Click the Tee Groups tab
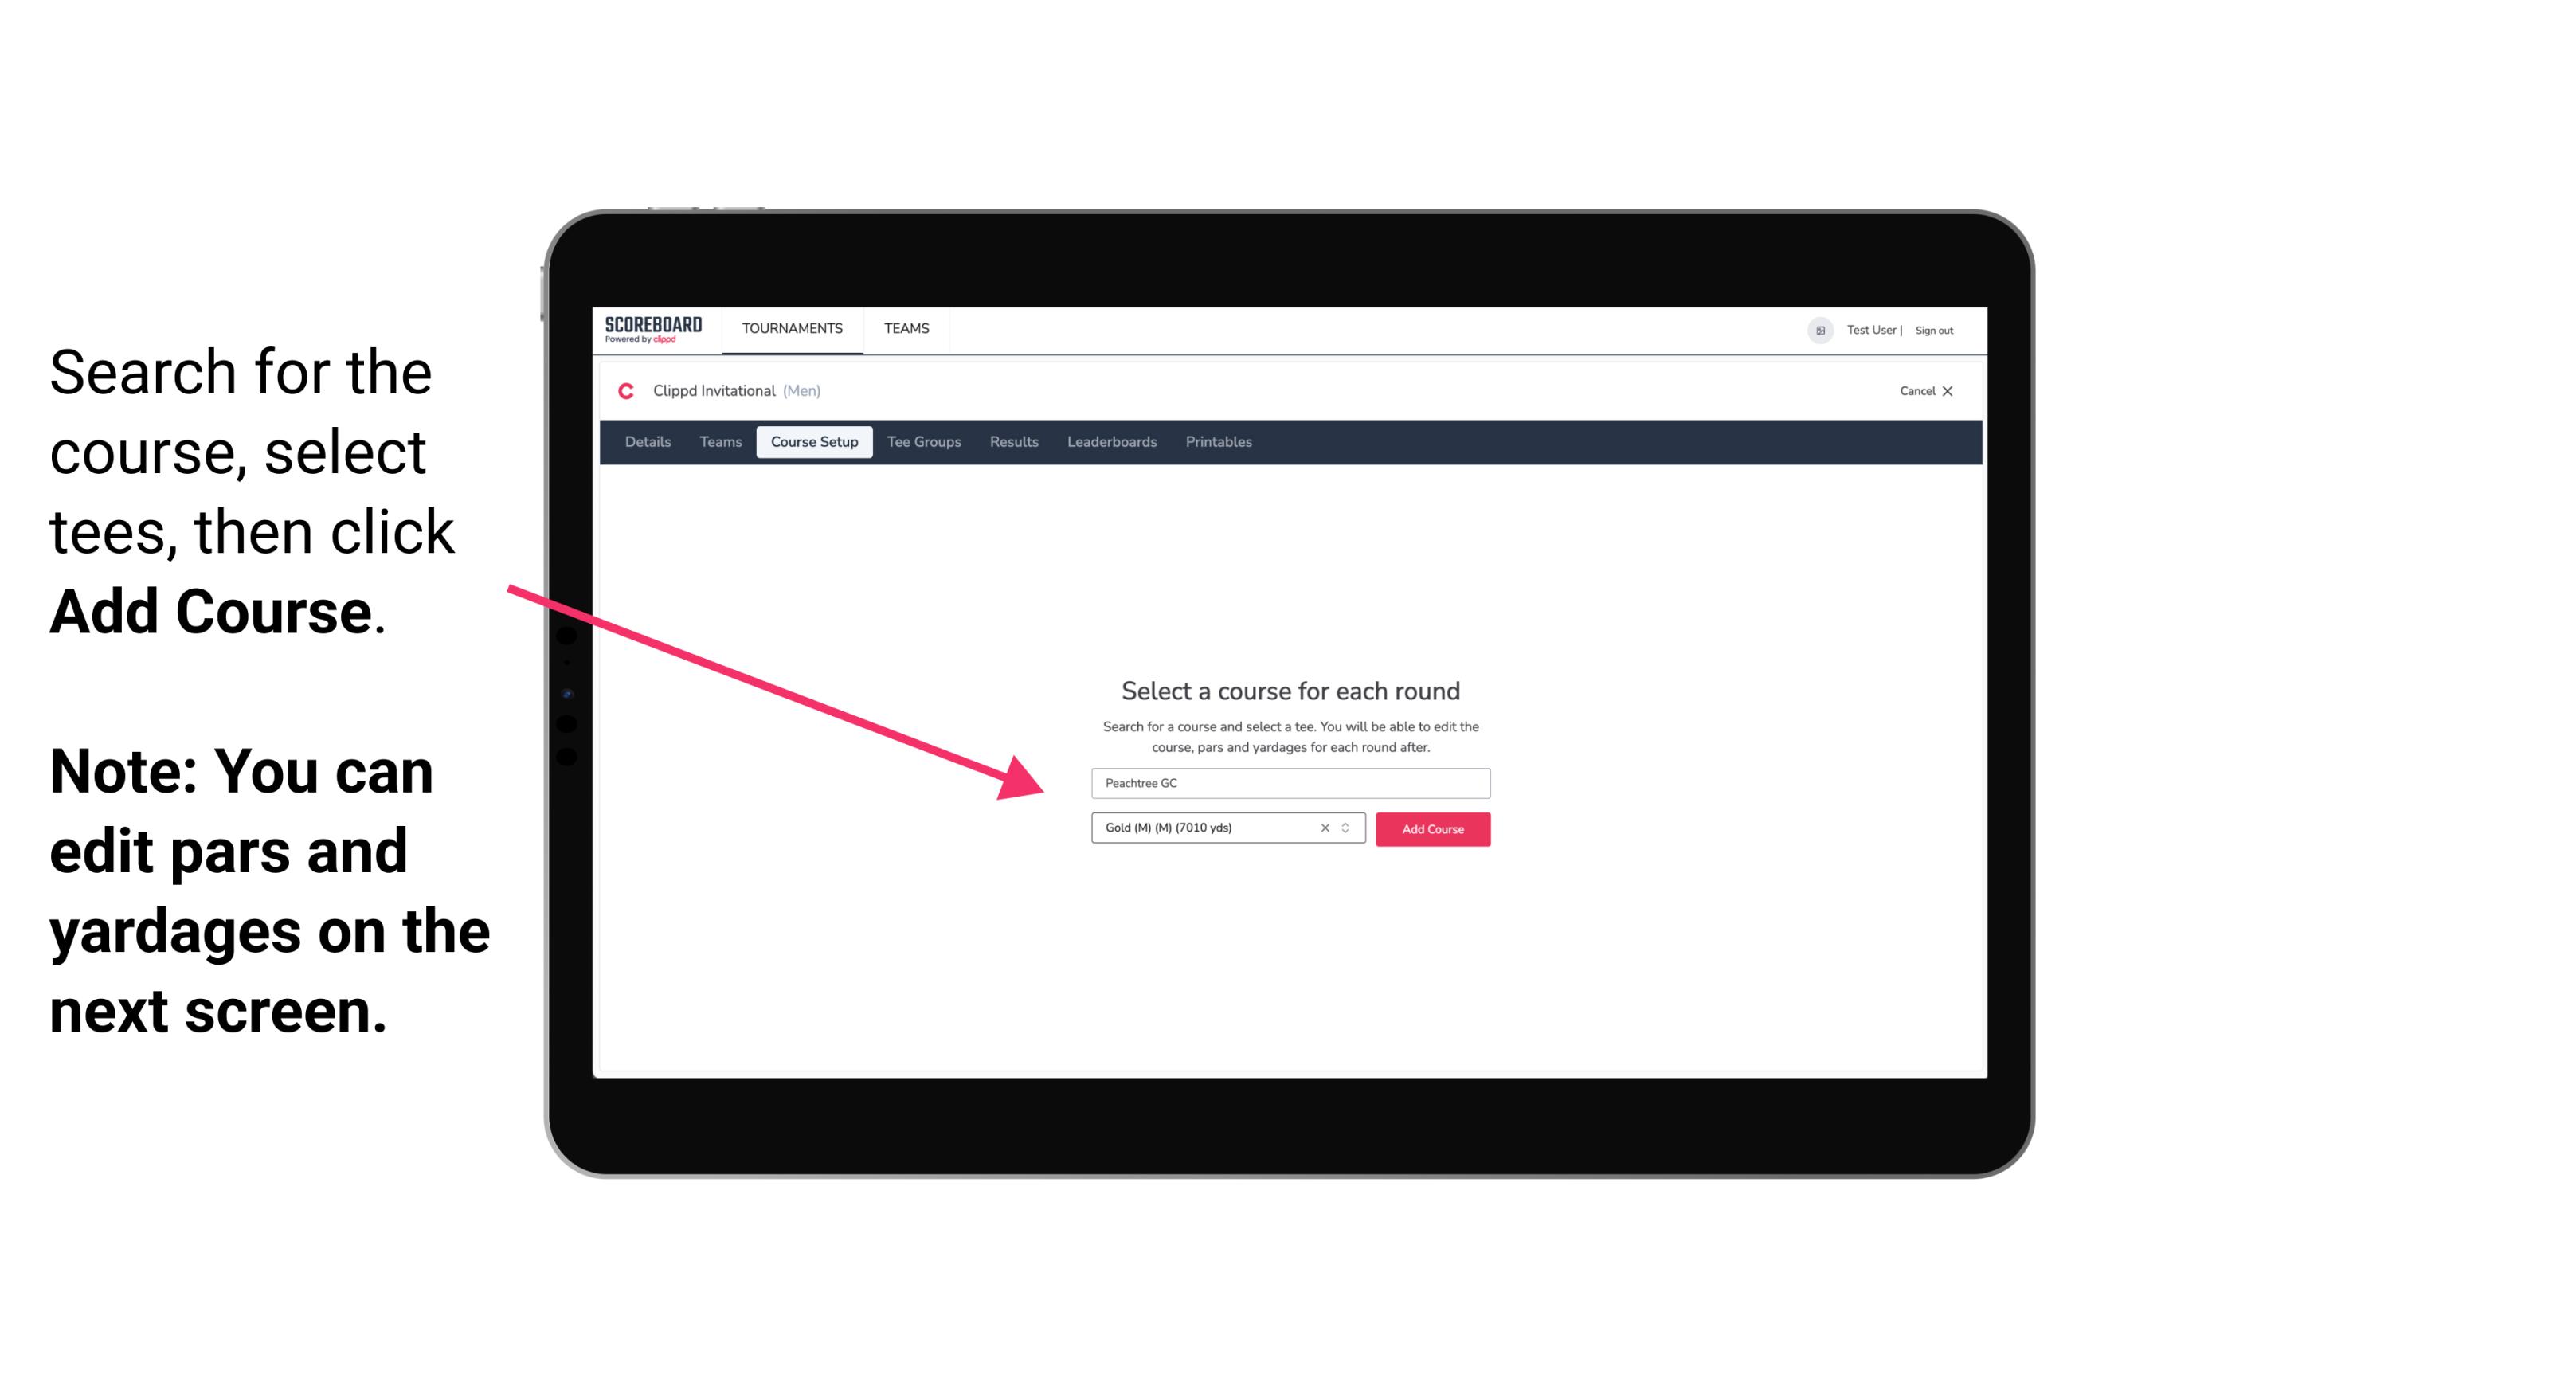Image resolution: width=2576 pixels, height=1386 pixels. click(923, 442)
